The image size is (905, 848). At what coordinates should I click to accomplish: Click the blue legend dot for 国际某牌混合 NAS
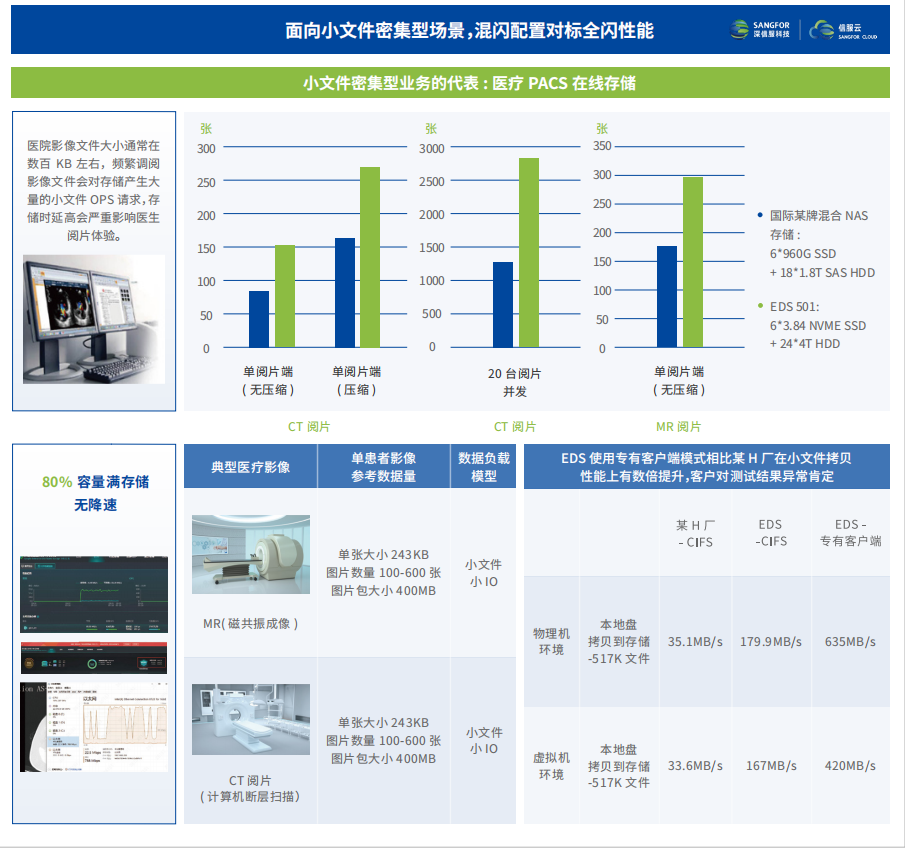(x=760, y=215)
